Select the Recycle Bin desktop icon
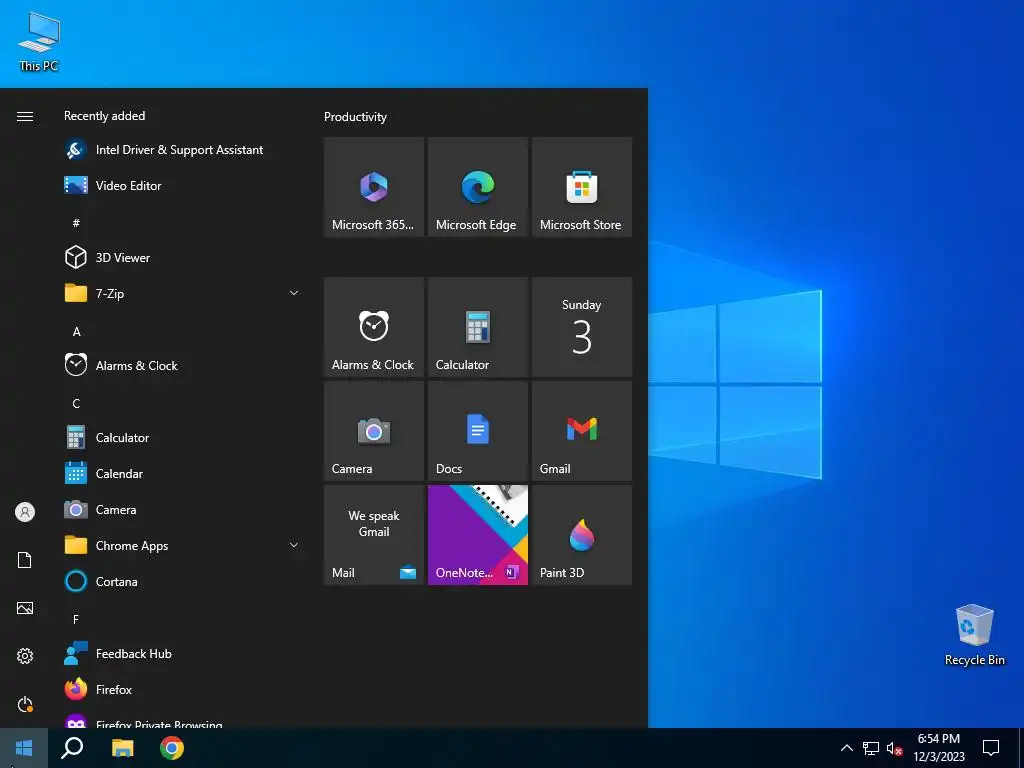The image size is (1024, 768). coord(974,635)
